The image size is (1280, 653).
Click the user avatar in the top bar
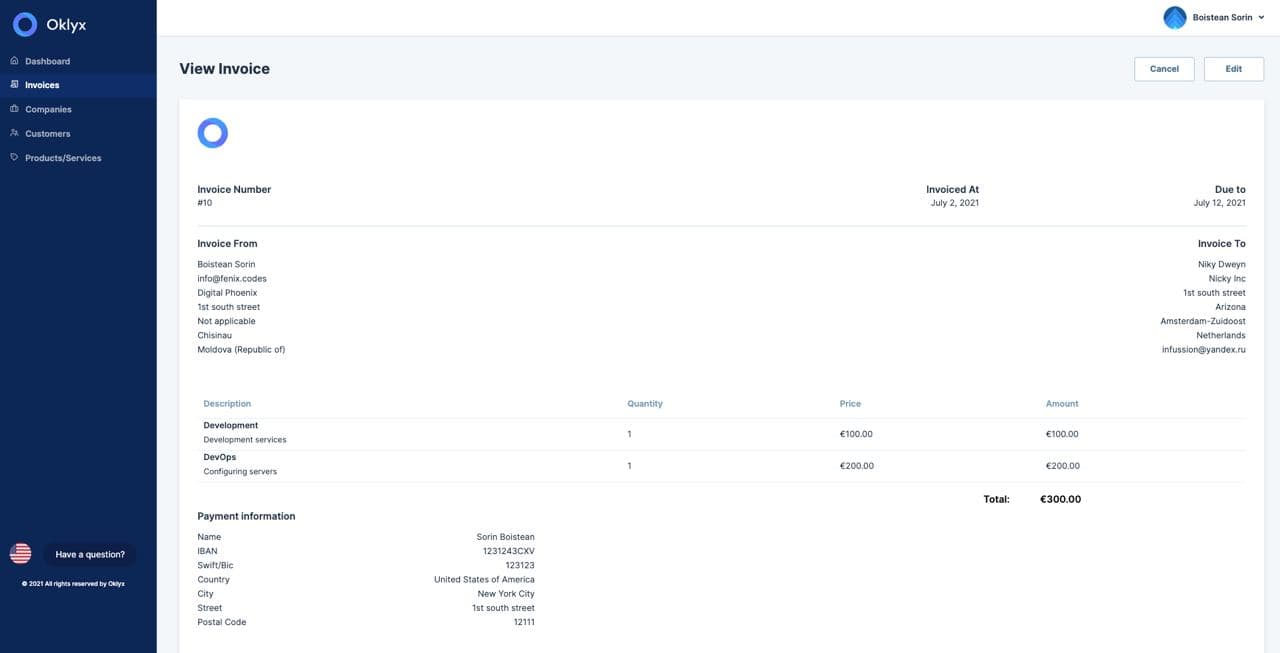pyautogui.click(x=1175, y=17)
